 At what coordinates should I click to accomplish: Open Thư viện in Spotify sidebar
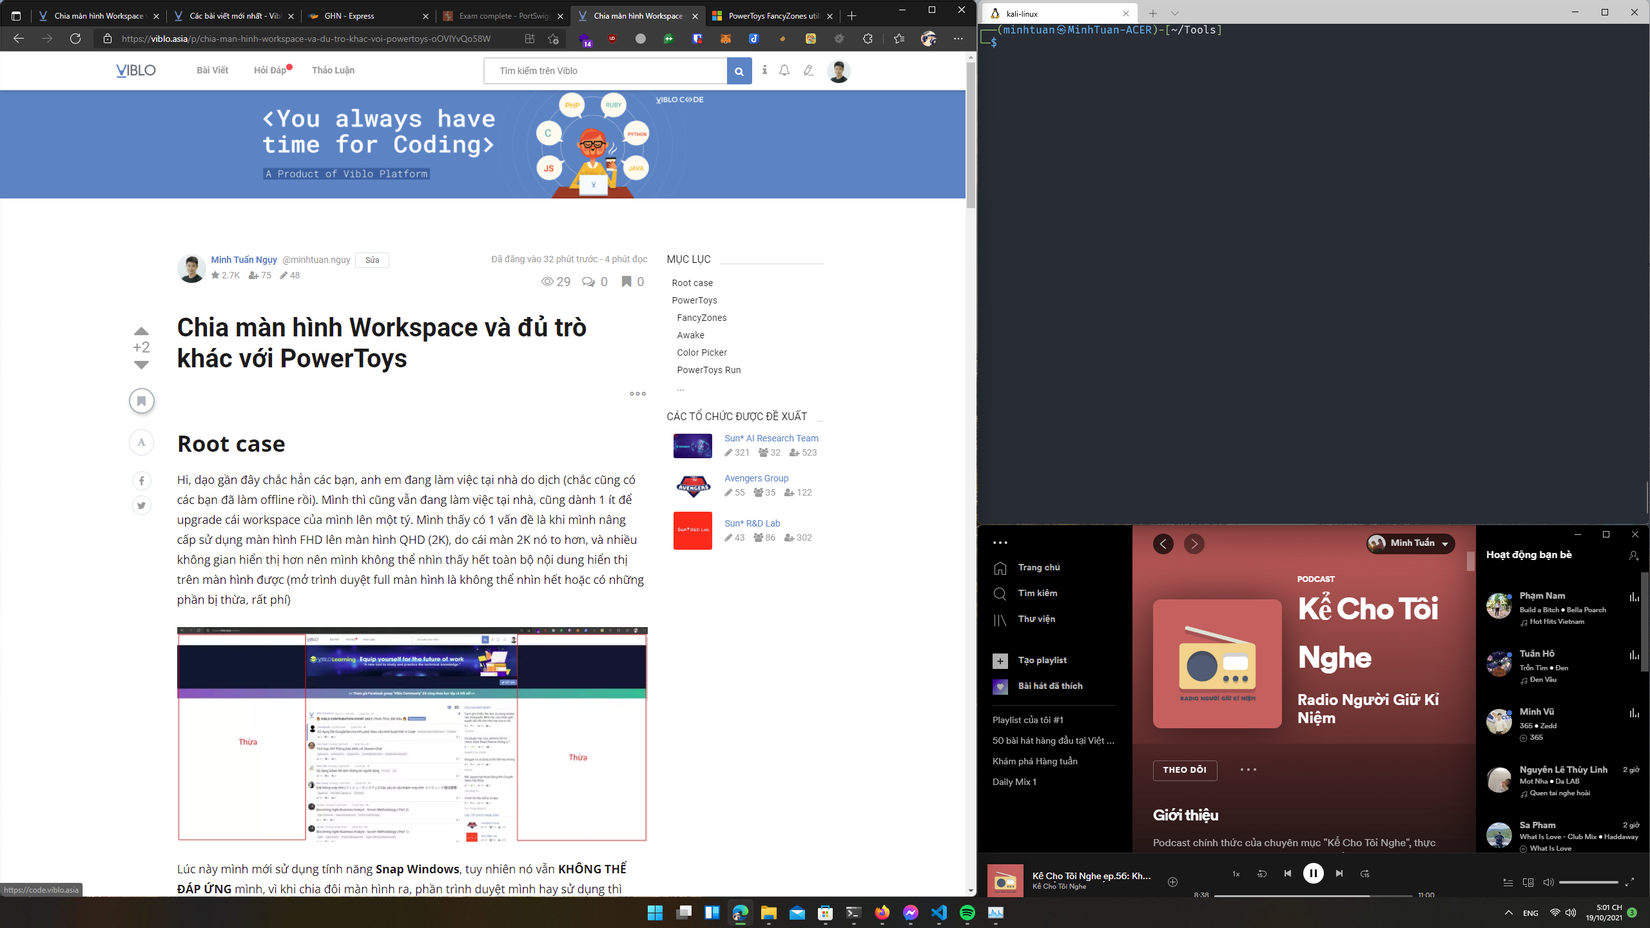(x=1025, y=620)
